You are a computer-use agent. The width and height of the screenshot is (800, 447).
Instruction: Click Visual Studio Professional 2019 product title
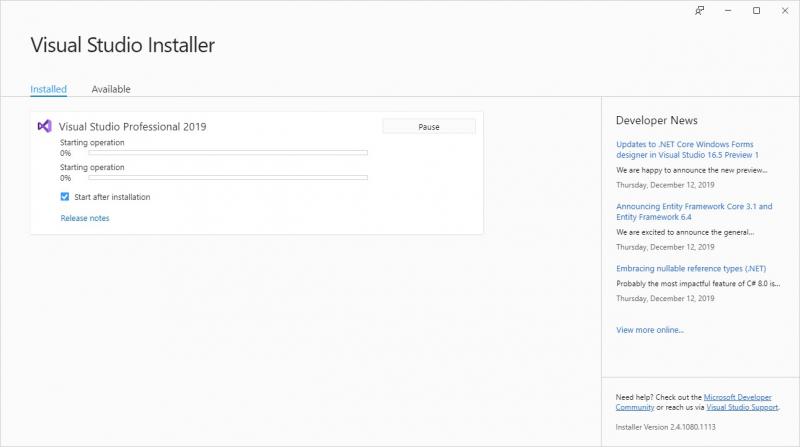[132, 127]
